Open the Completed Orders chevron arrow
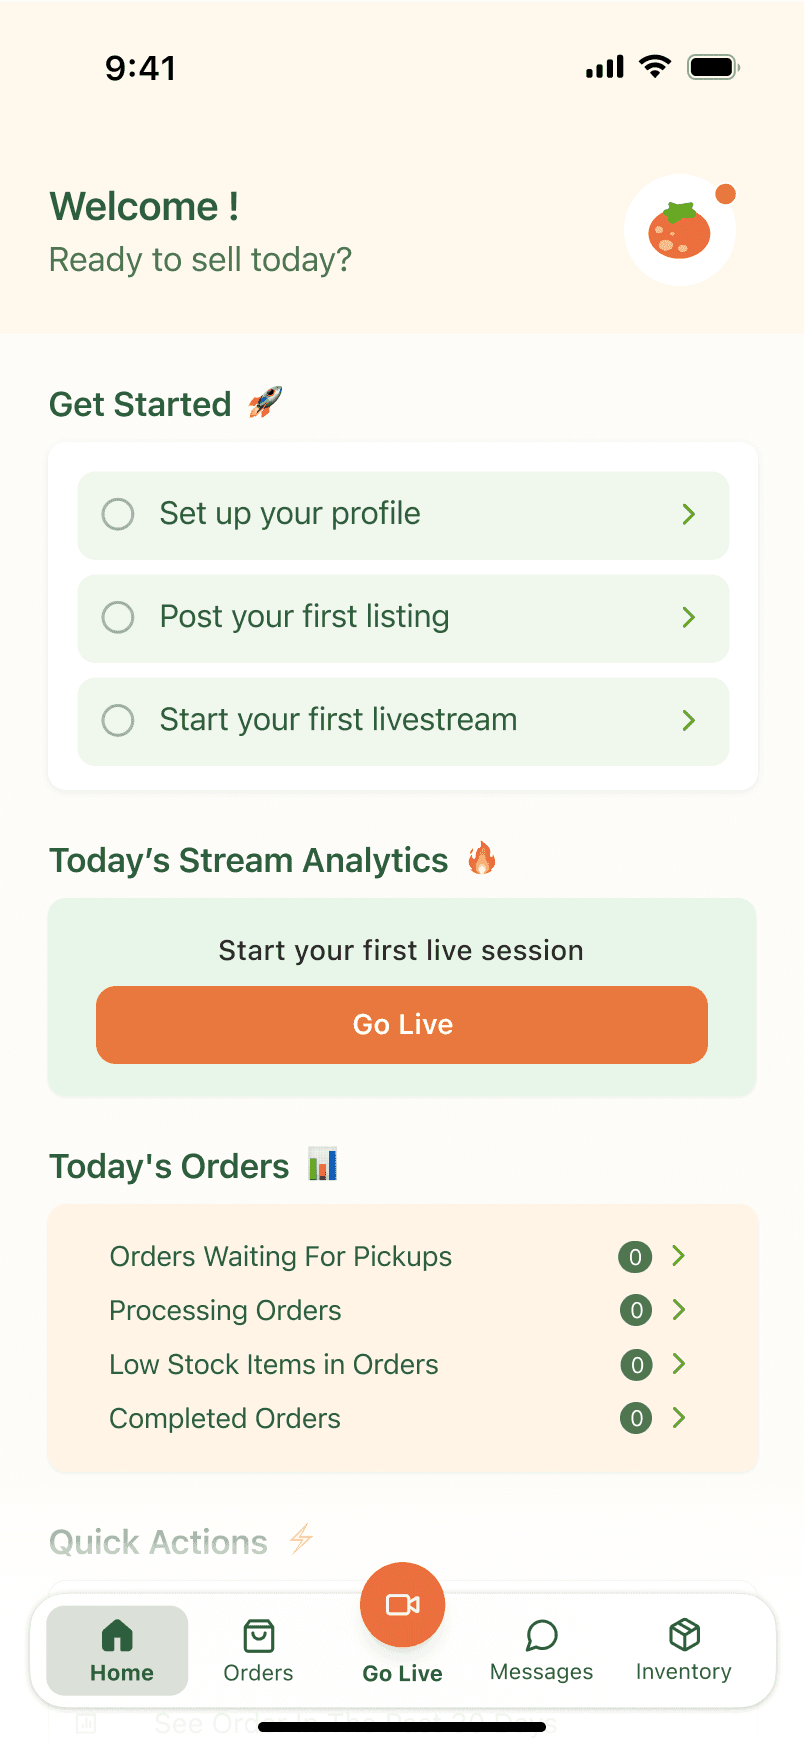 [679, 1418]
